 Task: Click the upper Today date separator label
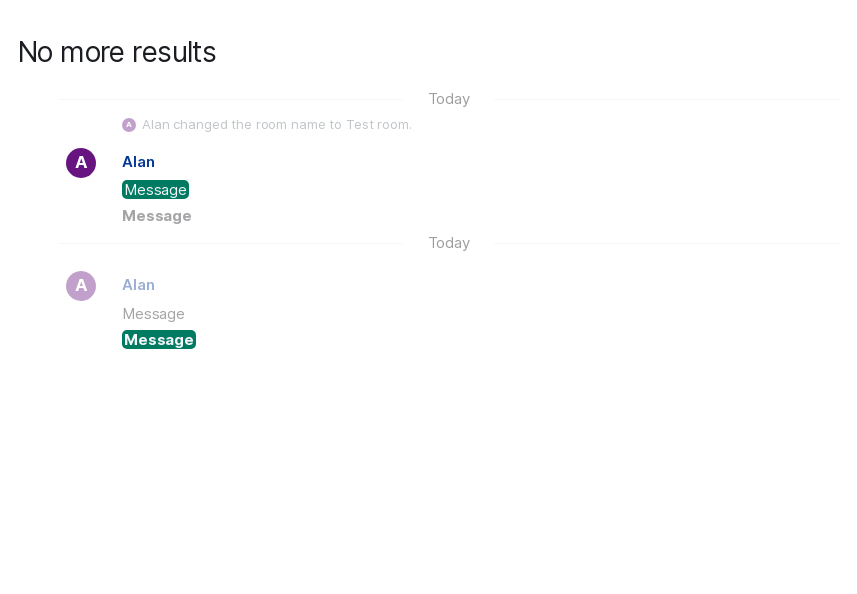pos(449,99)
